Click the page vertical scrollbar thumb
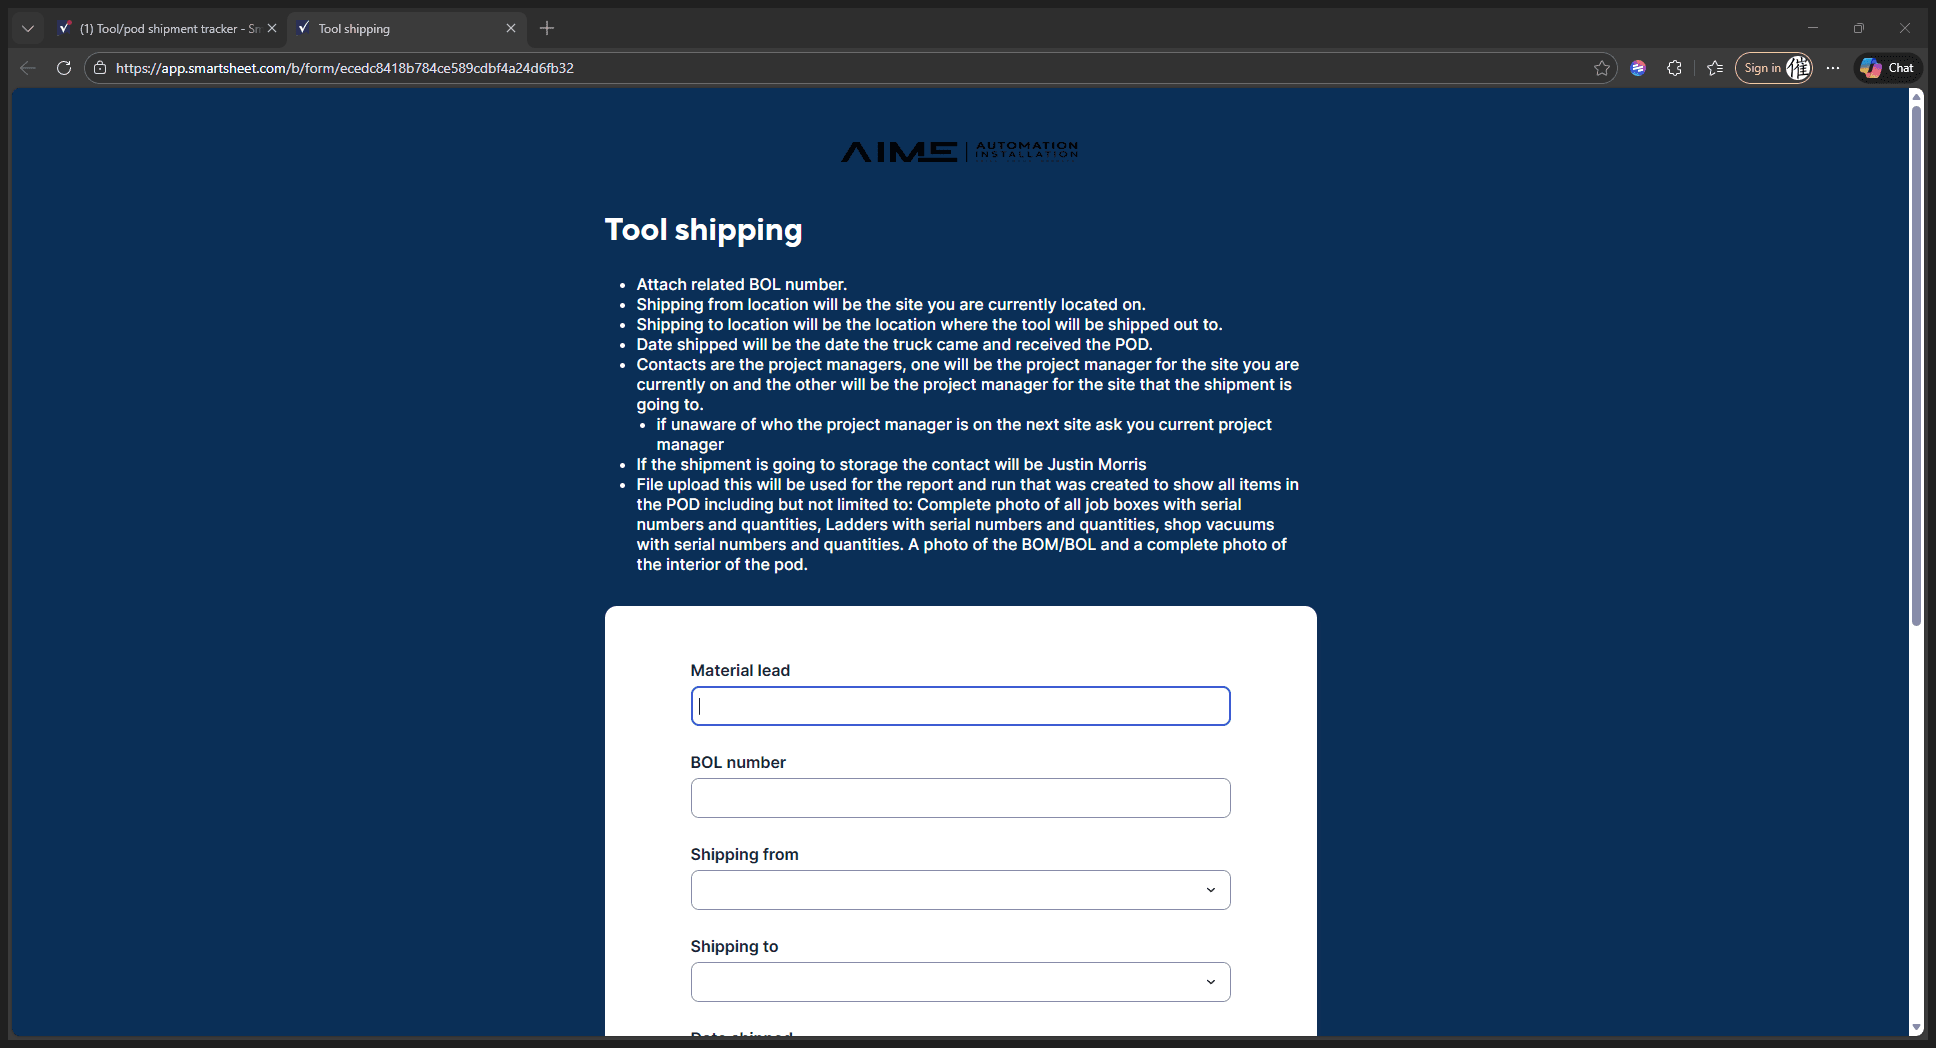The width and height of the screenshot is (1936, 1048). click(x=1916, y=365)
